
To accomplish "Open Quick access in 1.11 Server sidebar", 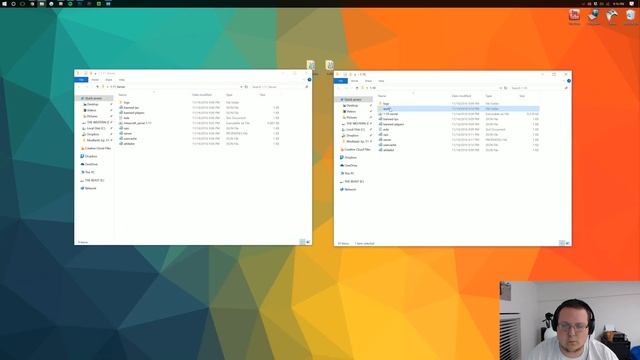I will pyautogui.click(x=94, y=98).
